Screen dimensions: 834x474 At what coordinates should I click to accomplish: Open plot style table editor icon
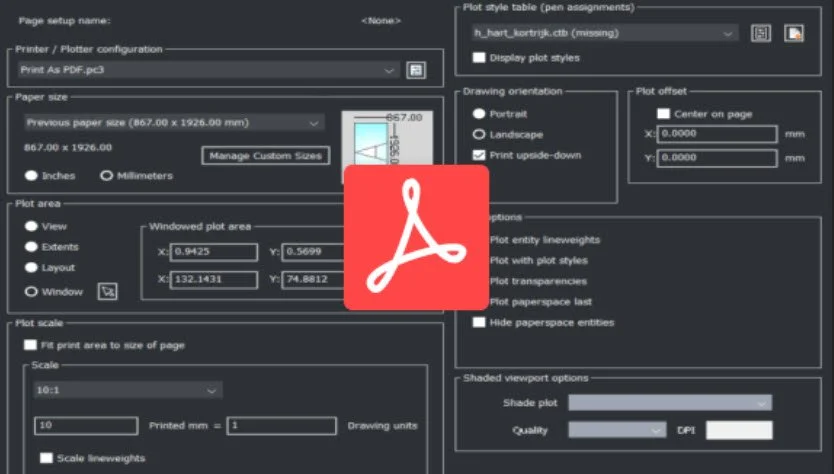point(761,34)
